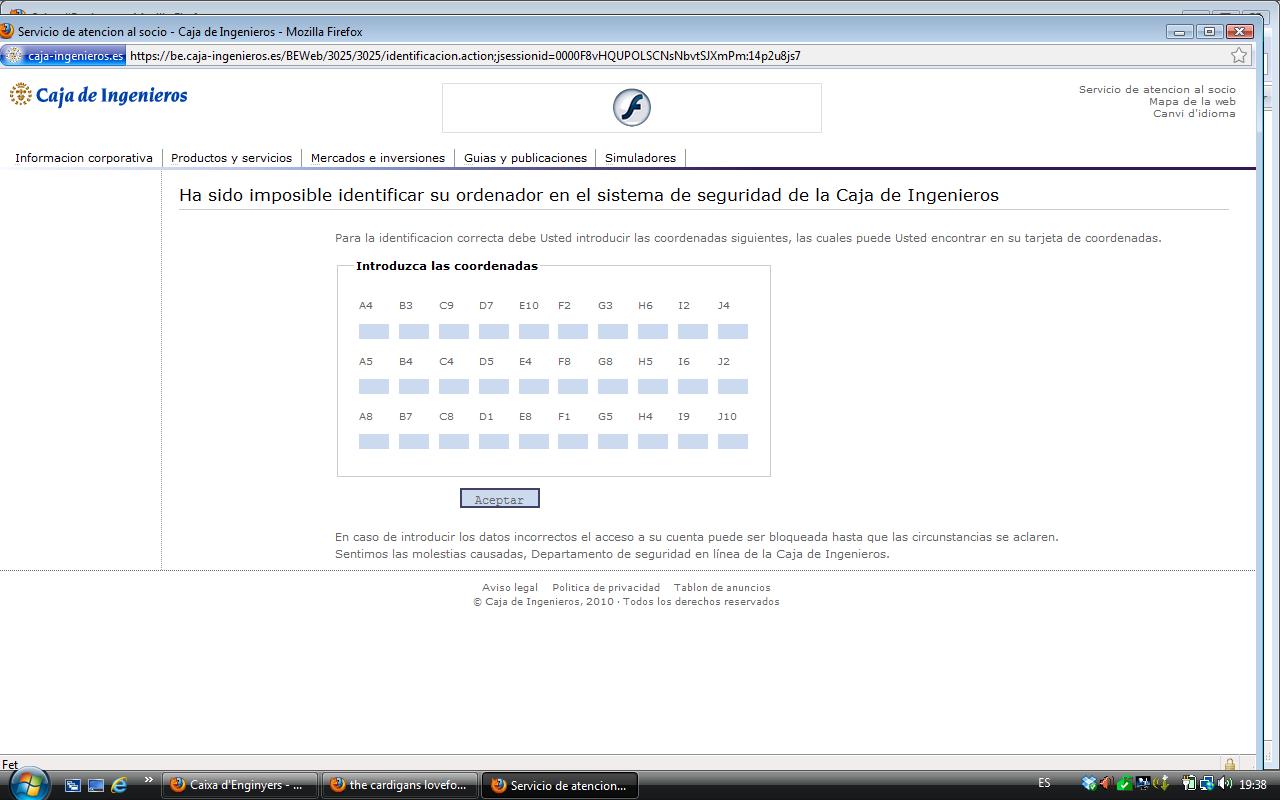The image size is (1280, 800).
Task: Open the Productos y servicios menu
Action: (231, 158)
